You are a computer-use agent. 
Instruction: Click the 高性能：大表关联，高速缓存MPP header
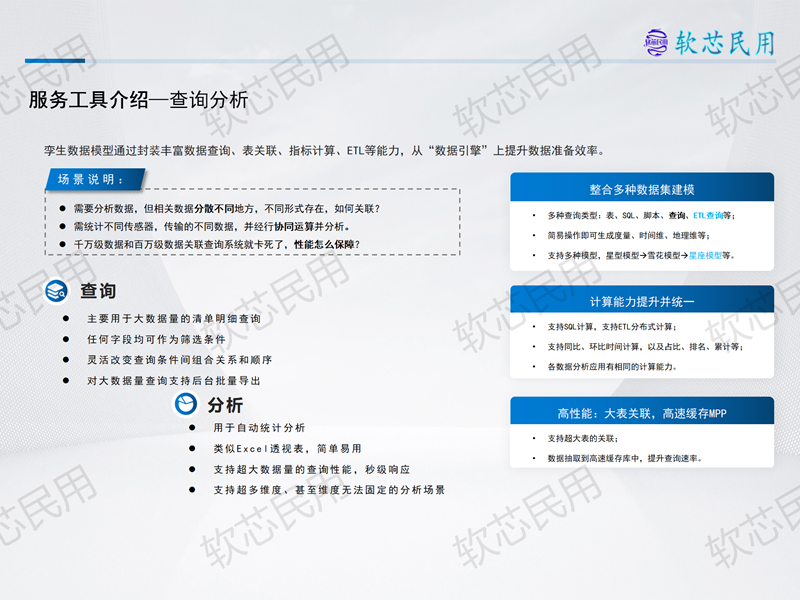[x=642, y=411]
